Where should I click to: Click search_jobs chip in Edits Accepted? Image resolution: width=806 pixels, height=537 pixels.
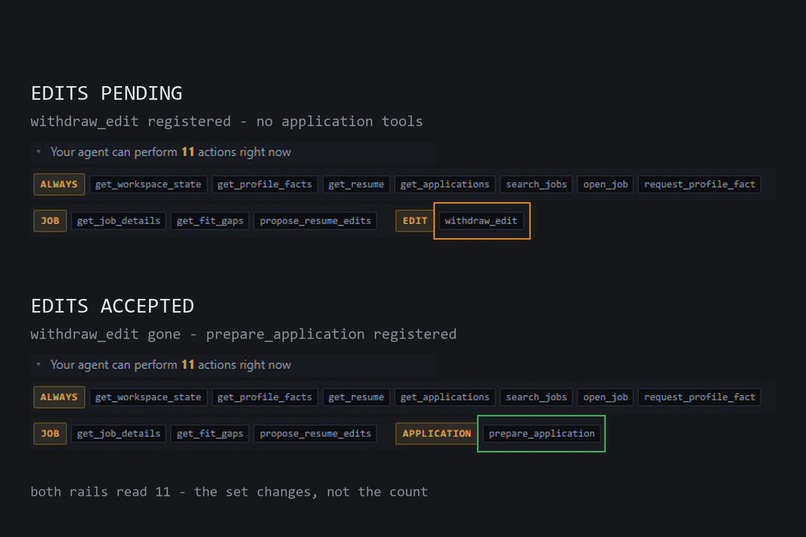pyautogui.click(x=536, y=397)
